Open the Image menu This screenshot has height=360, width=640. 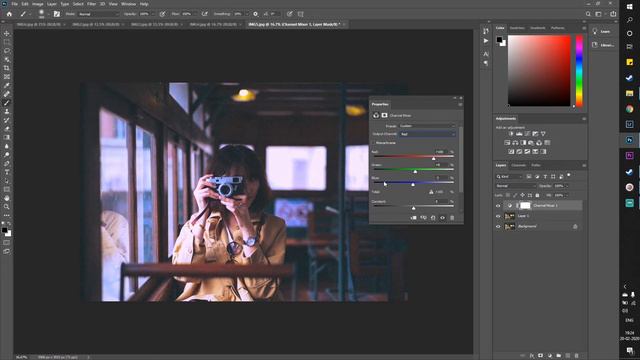(38, 4)
